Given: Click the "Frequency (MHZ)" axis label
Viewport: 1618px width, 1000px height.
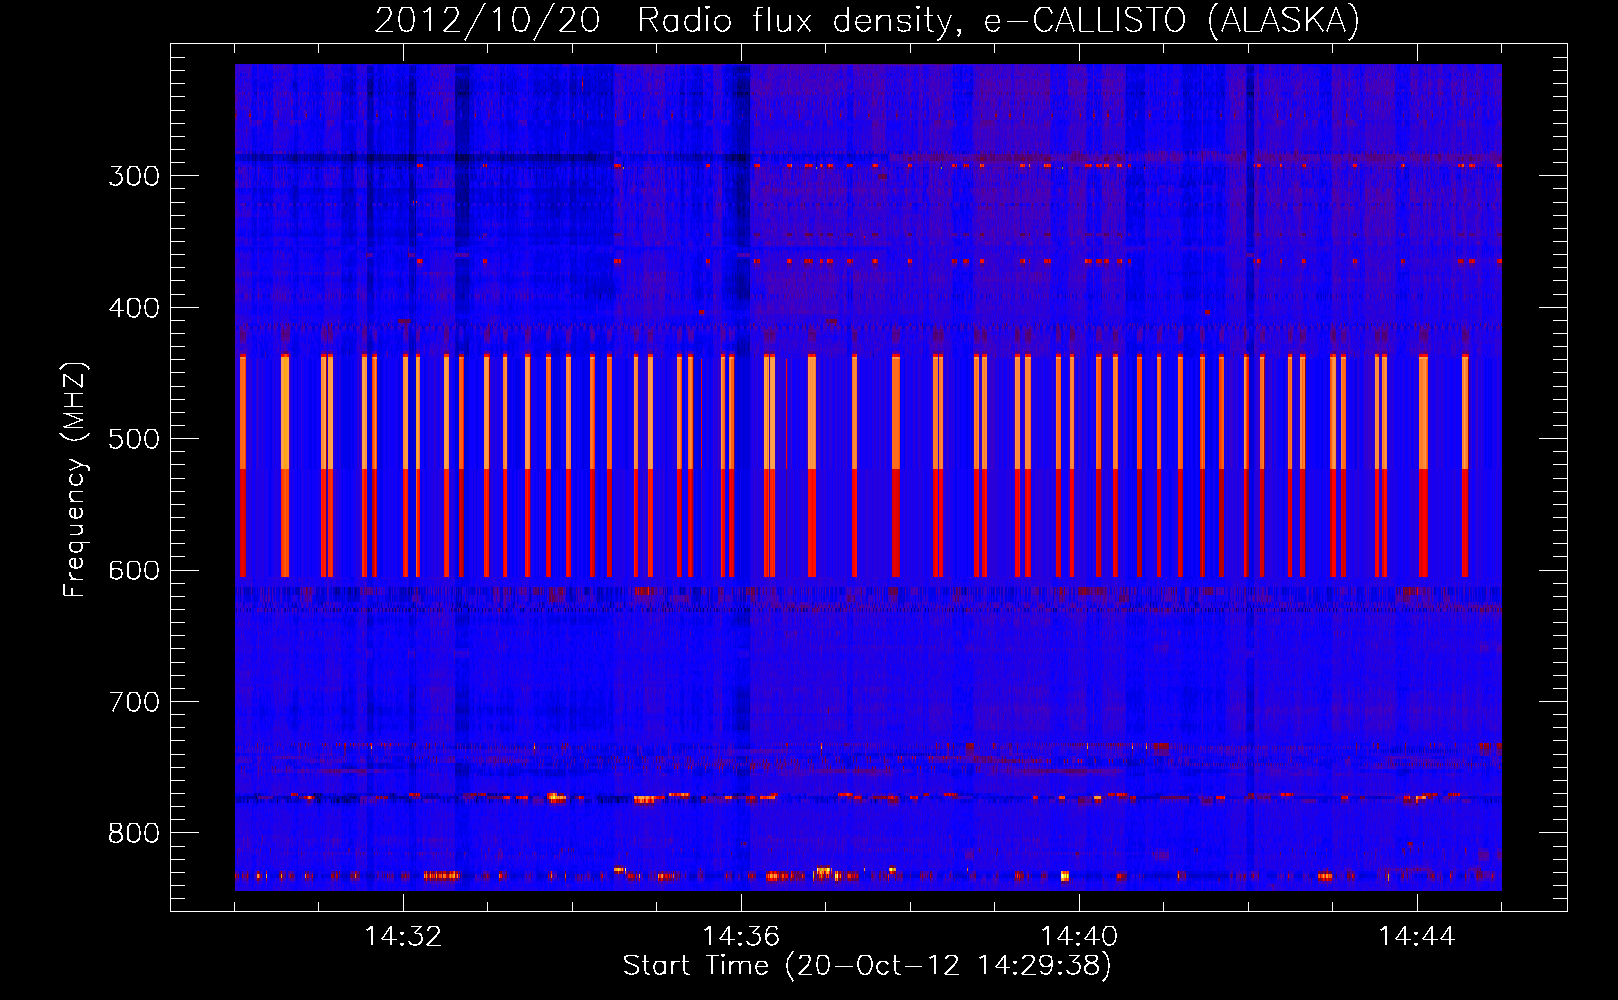Looking at the screenshot, I should 75,480.
